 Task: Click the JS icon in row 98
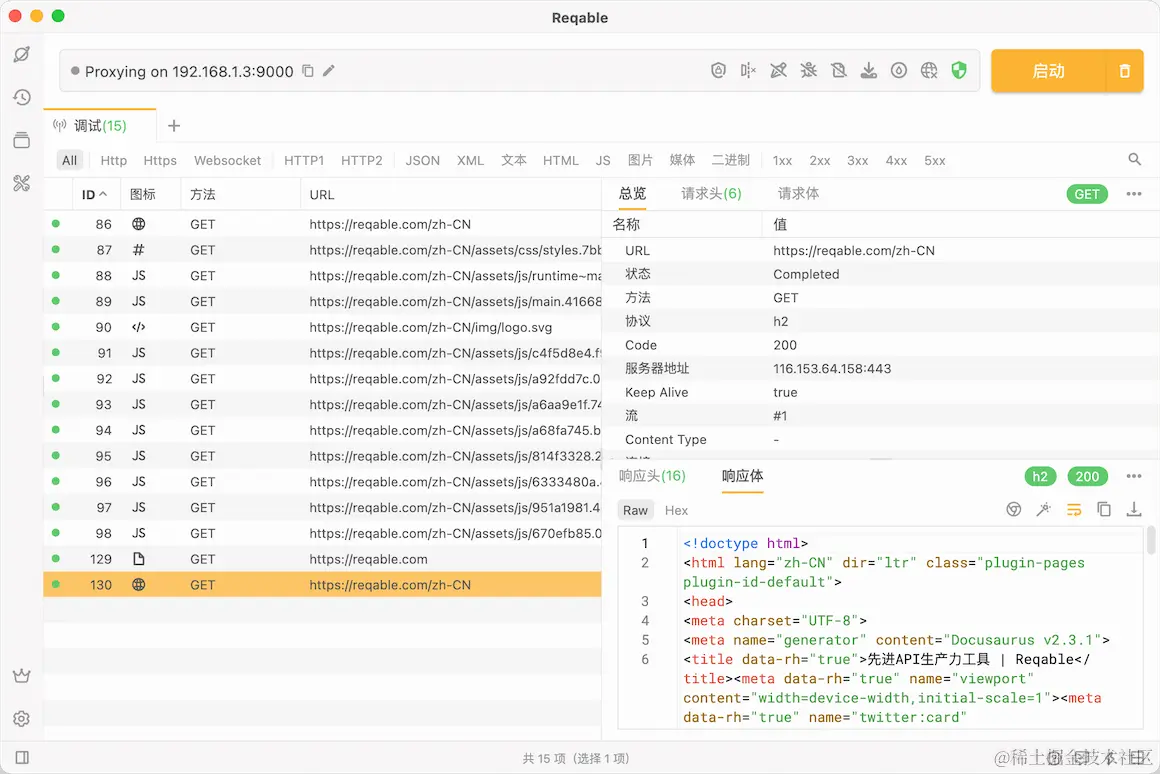coord(138,534)
